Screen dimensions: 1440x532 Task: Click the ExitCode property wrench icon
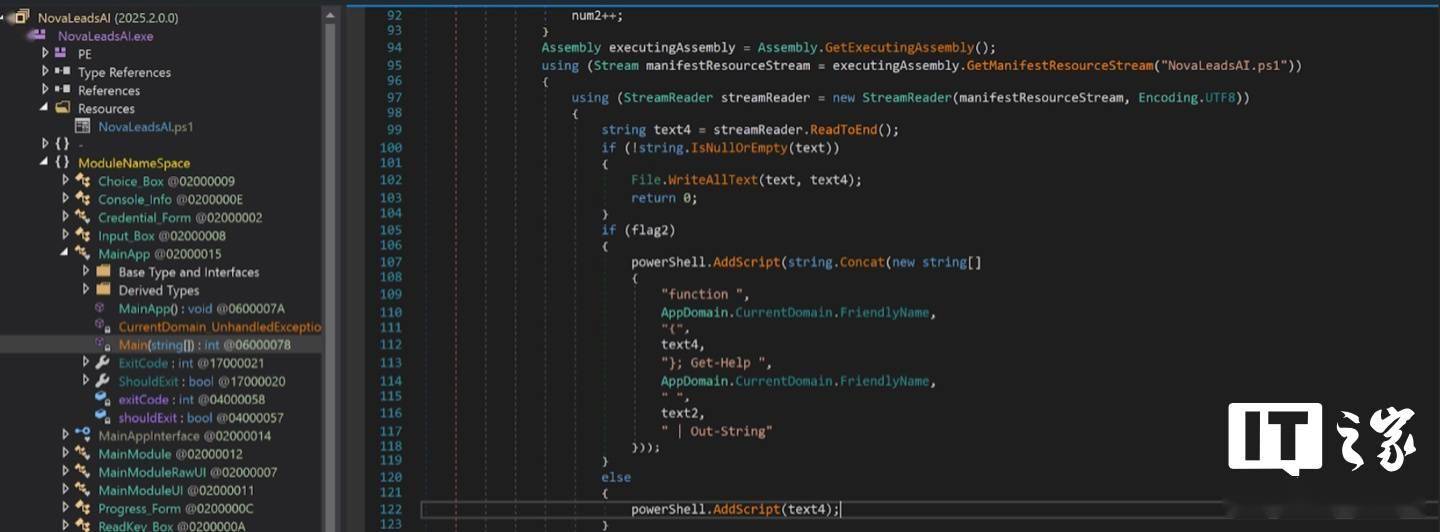(101, 362)
